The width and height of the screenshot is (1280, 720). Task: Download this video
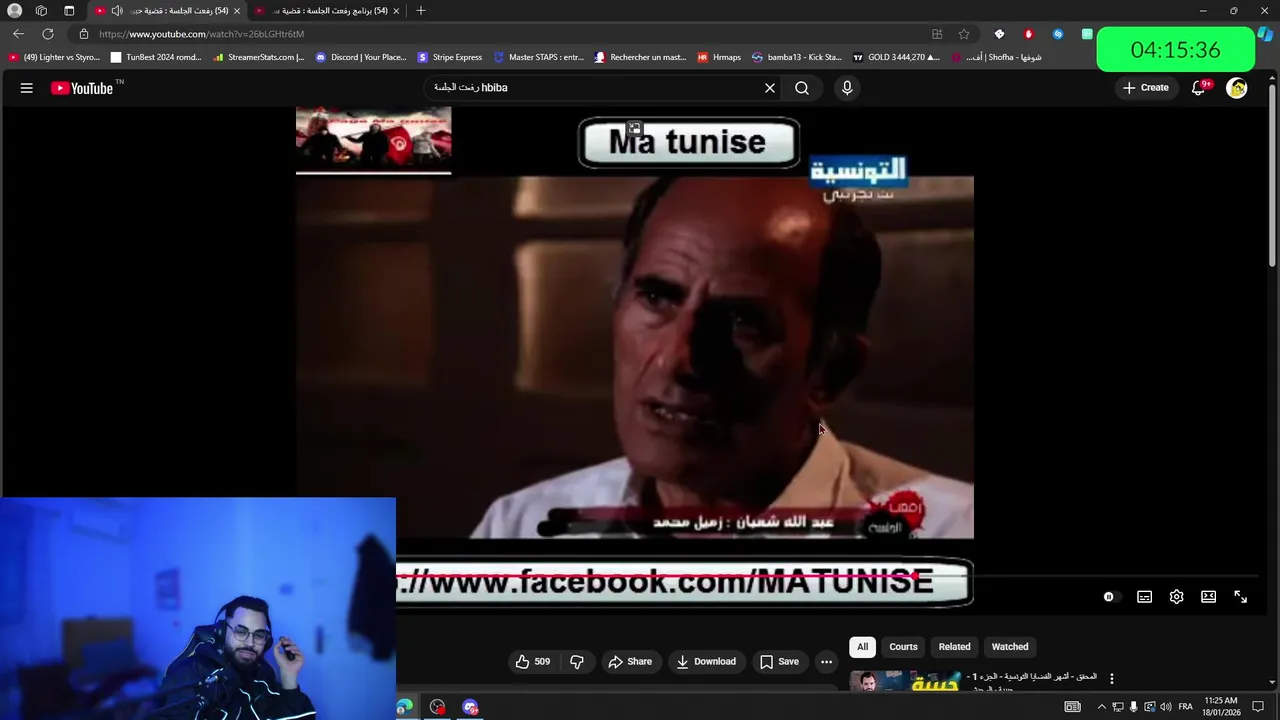(x=706, y=662)
